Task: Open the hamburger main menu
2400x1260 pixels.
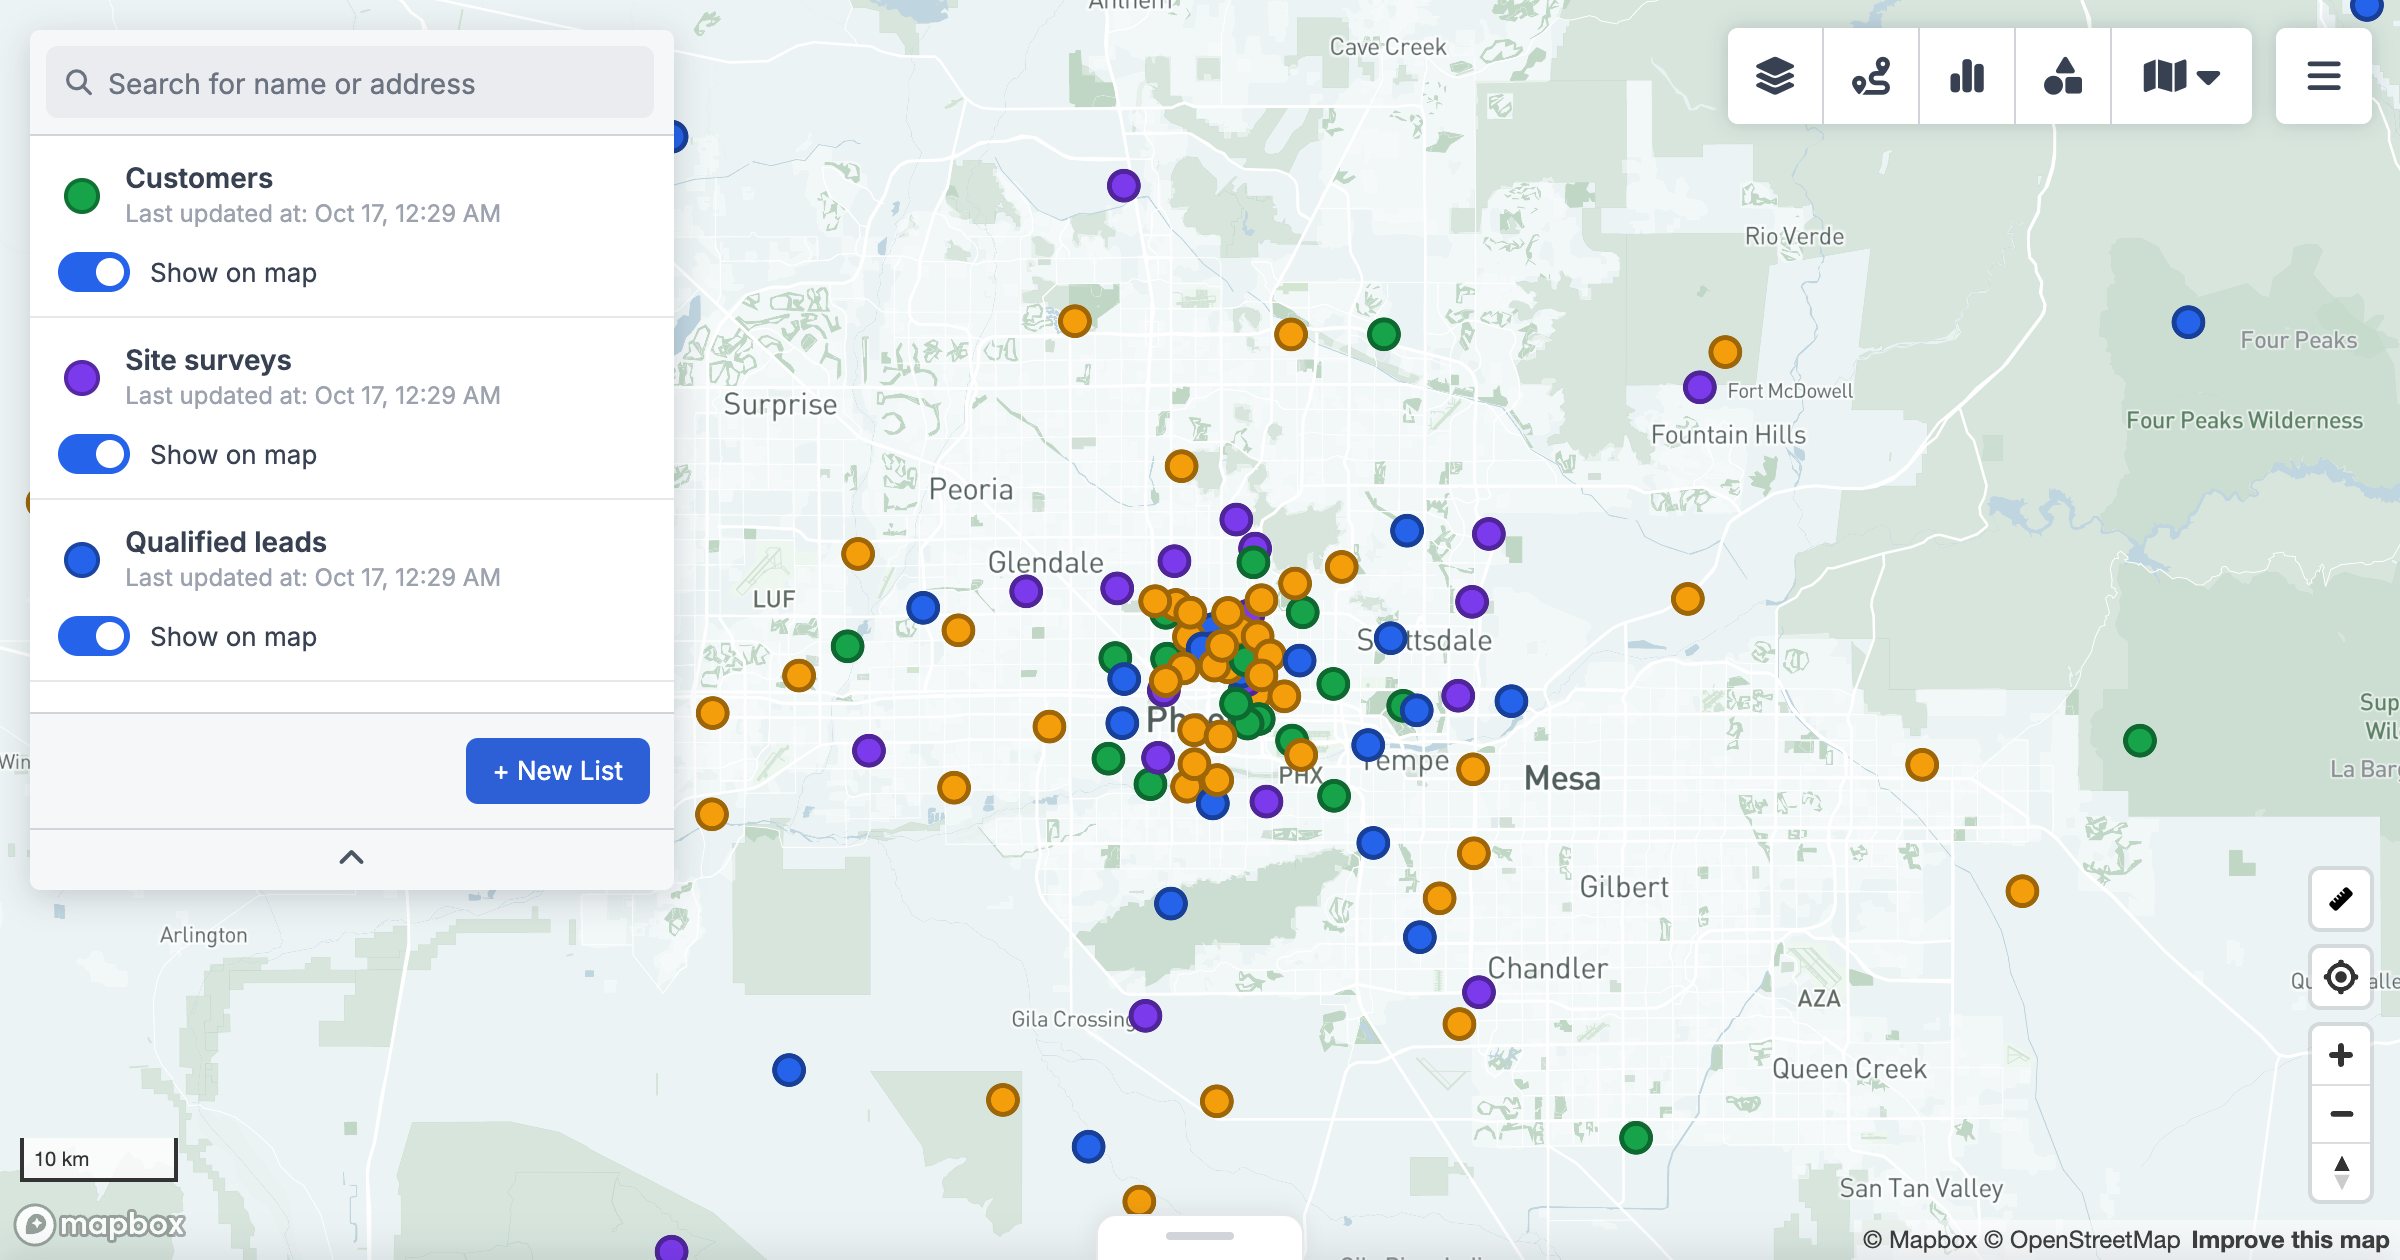Action: click(x=2324, y=76)
